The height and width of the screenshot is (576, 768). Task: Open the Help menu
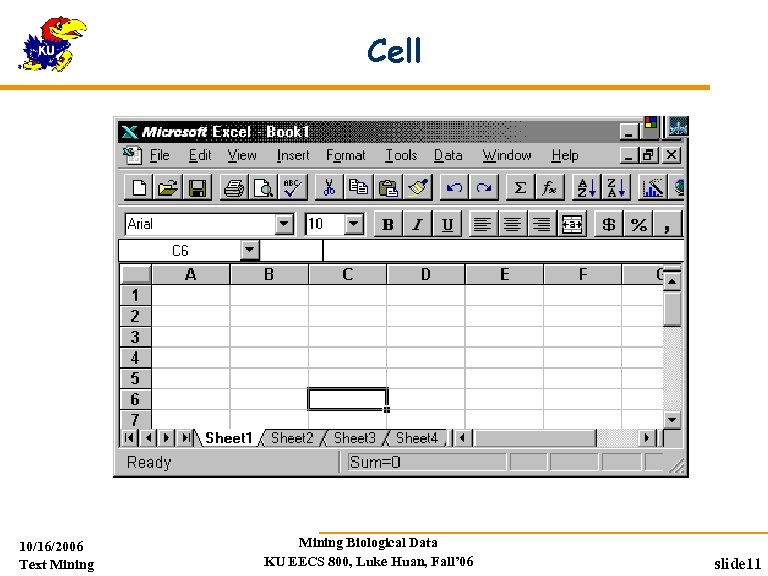tap(565, 155)
